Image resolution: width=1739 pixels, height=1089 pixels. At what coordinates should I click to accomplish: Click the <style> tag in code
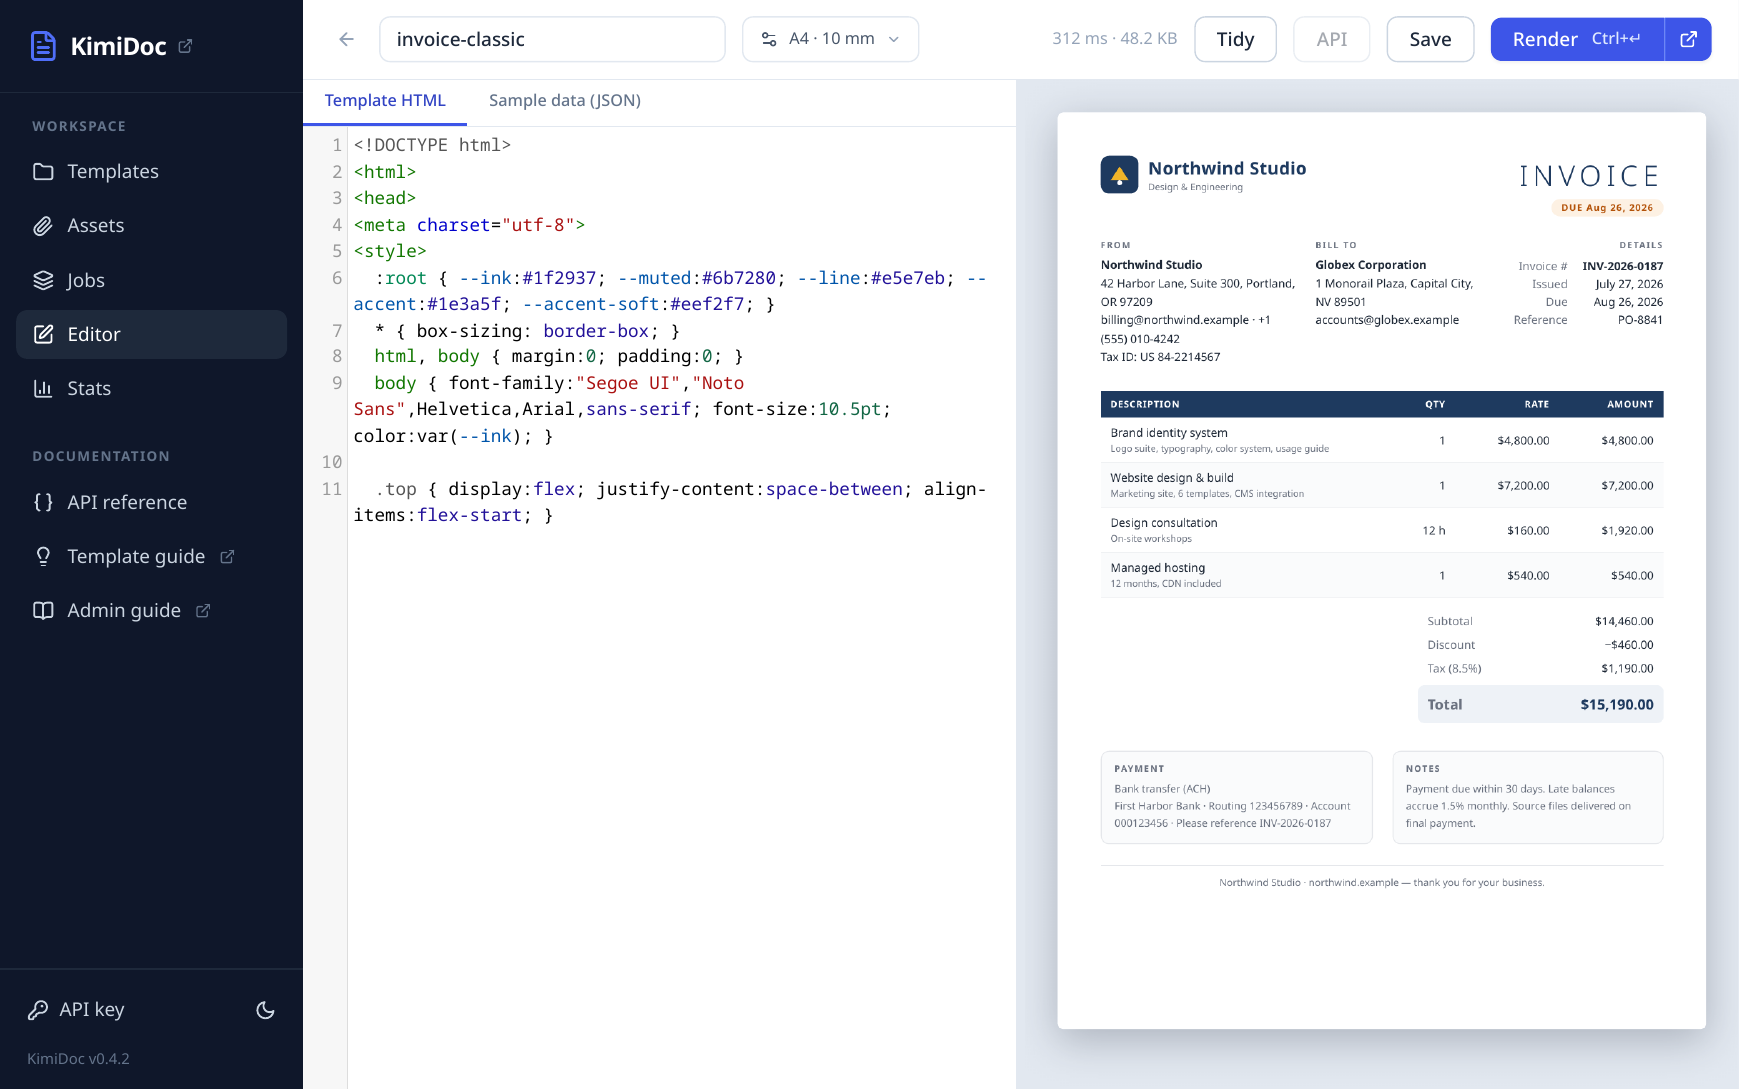click(x=390, y=251)
